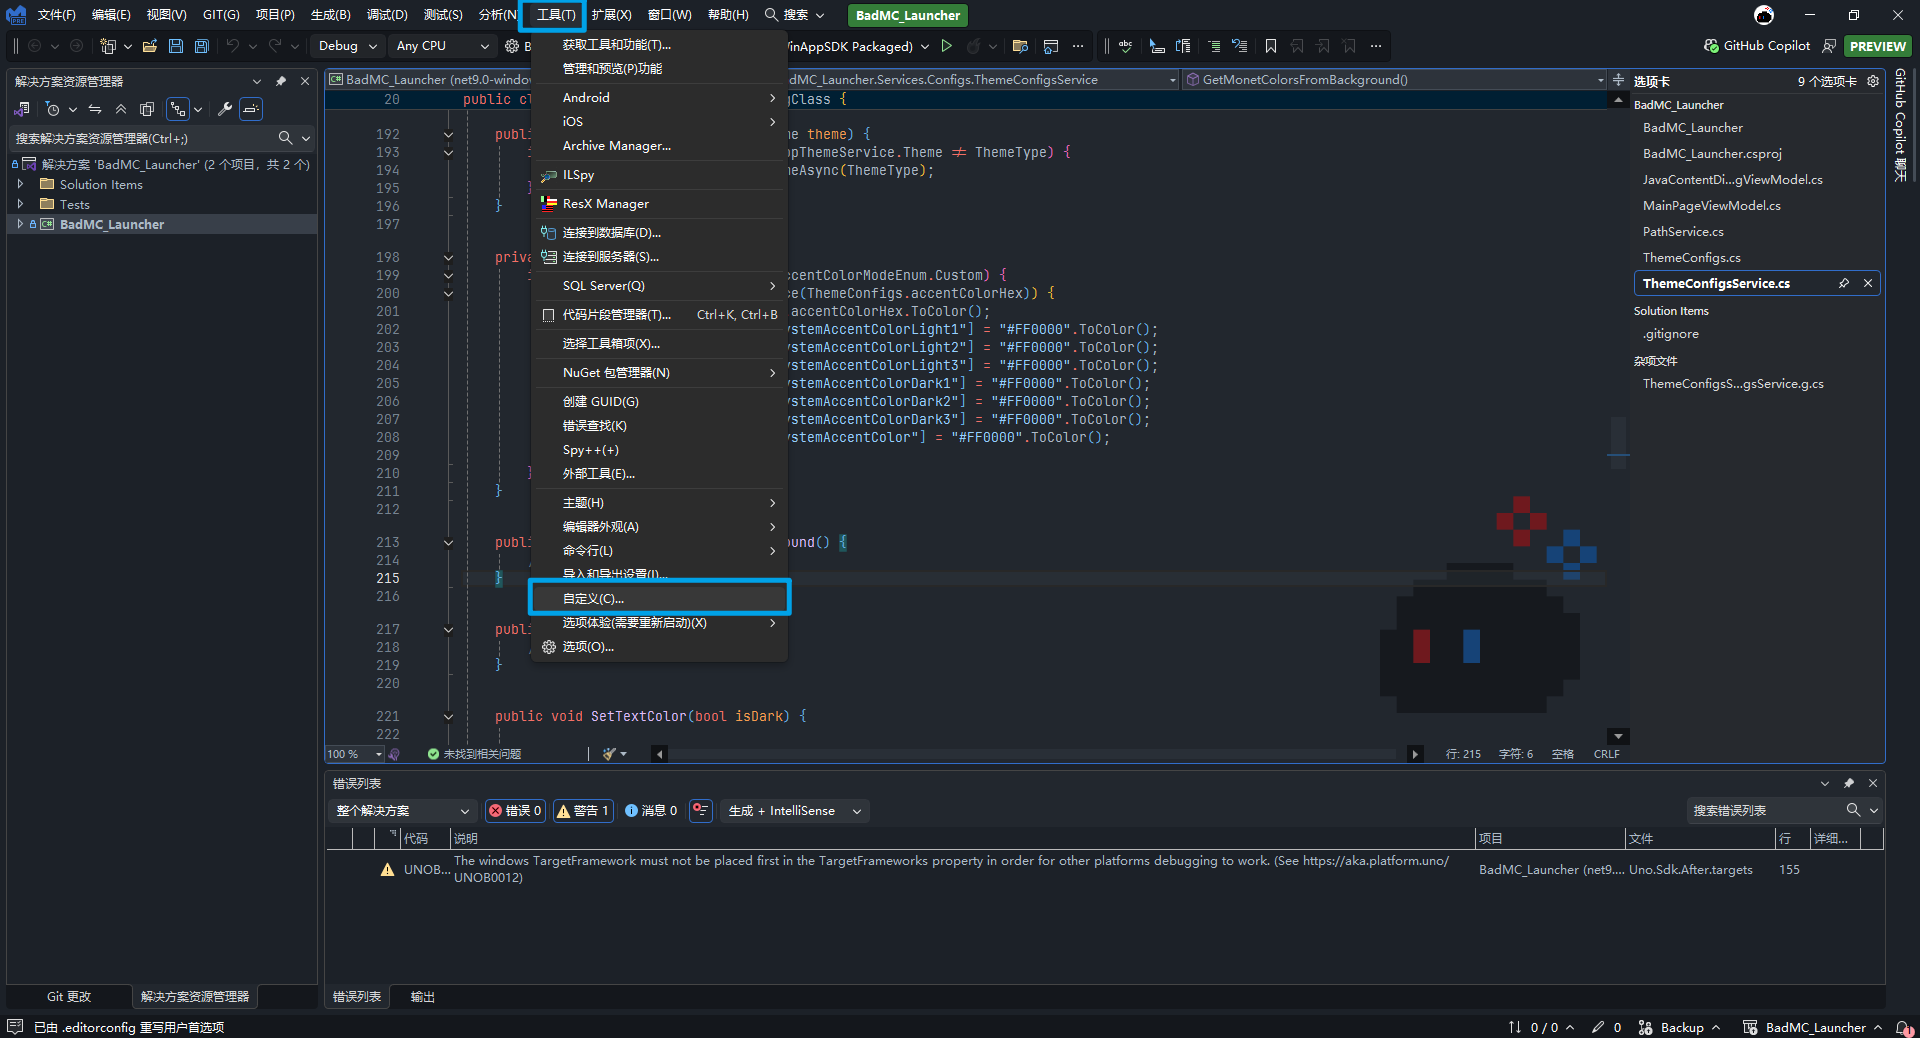
Task: Toggle the Errors 0 filter button
Action: click(x=515, y=811)
